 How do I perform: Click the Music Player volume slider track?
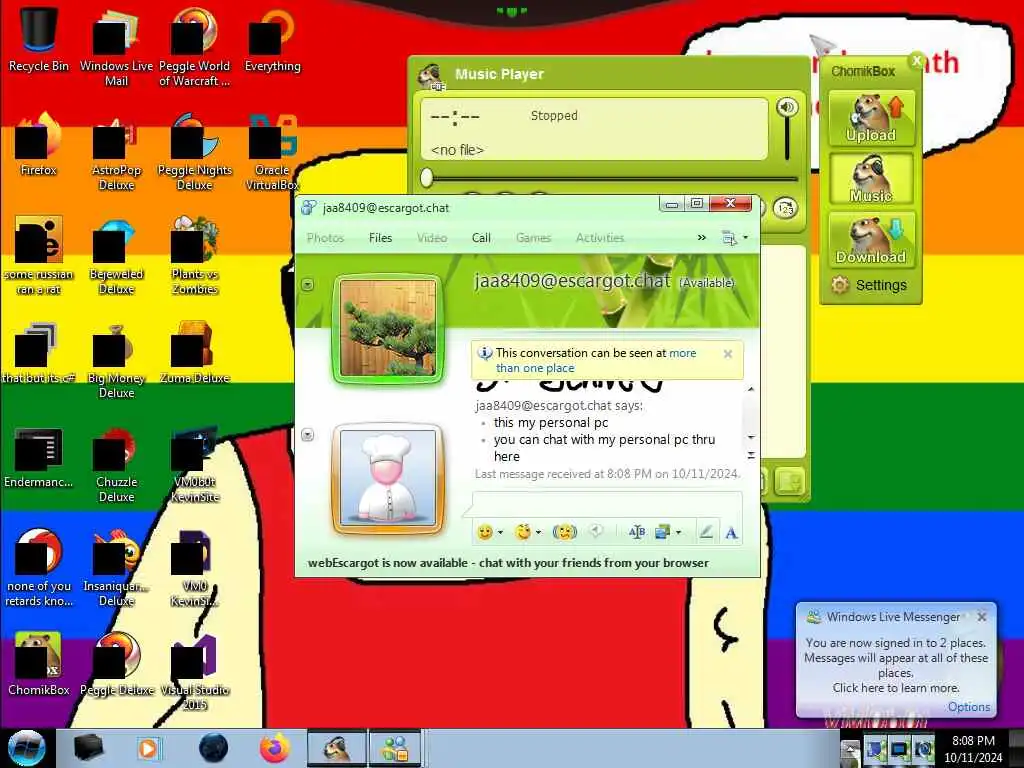pyautogui.click(x=787, y=139)
